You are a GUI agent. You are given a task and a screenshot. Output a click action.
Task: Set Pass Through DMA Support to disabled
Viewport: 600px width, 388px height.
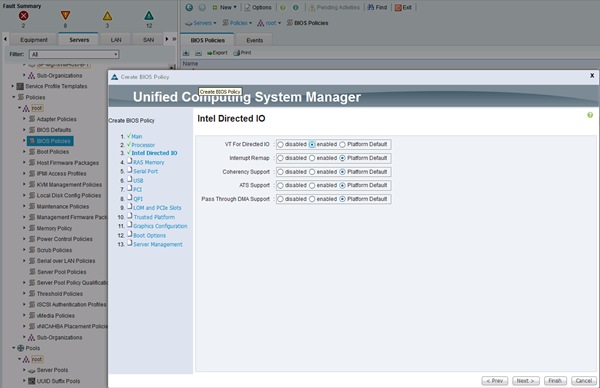coord(280,199)
